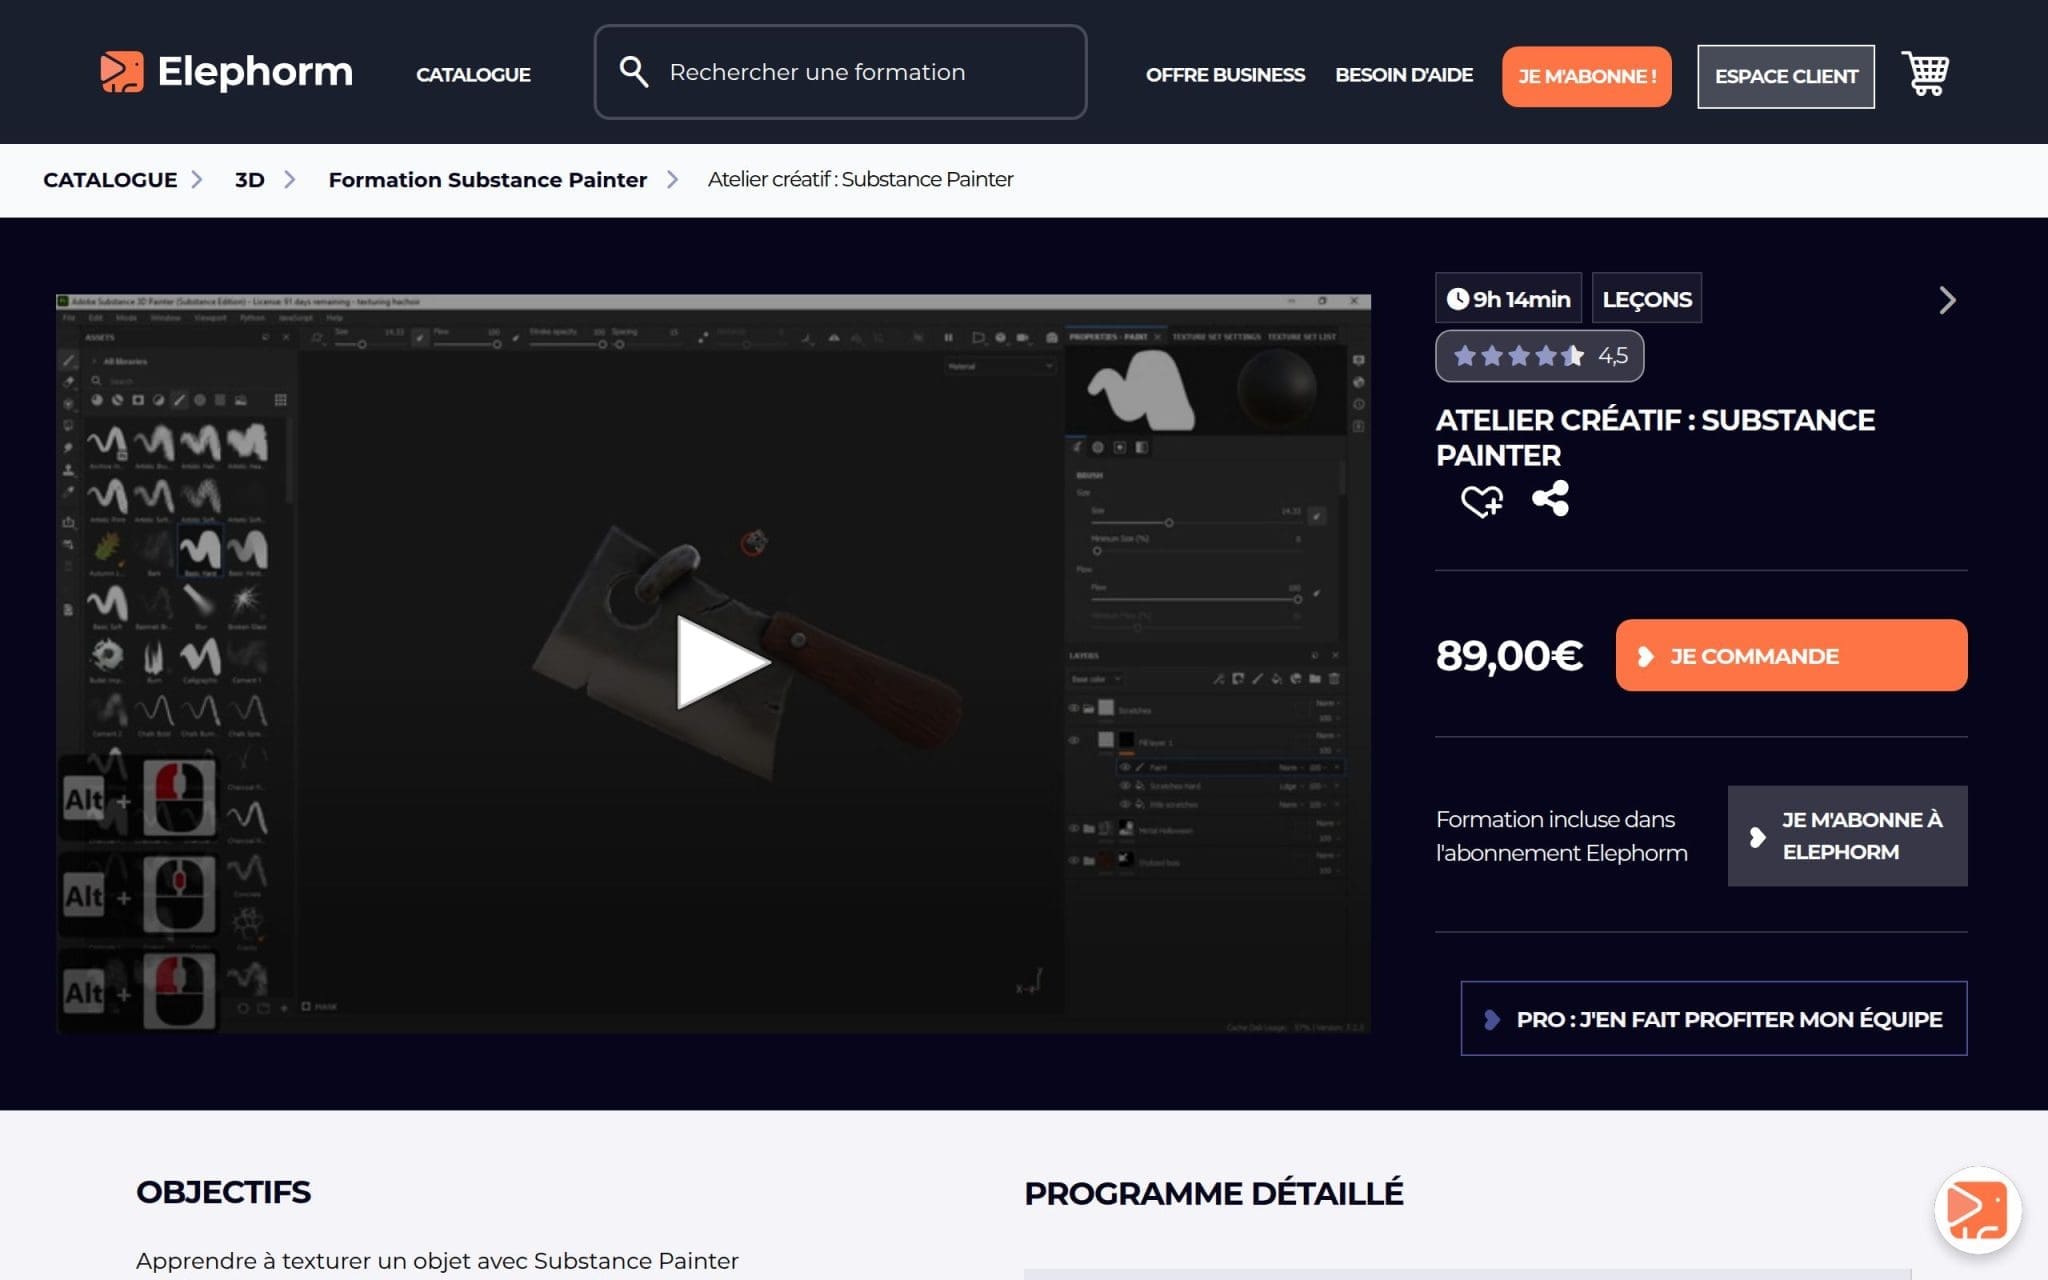Click 'Formation incluse dans l'abonnement Elephorm' text

[x=1561, y=836]
